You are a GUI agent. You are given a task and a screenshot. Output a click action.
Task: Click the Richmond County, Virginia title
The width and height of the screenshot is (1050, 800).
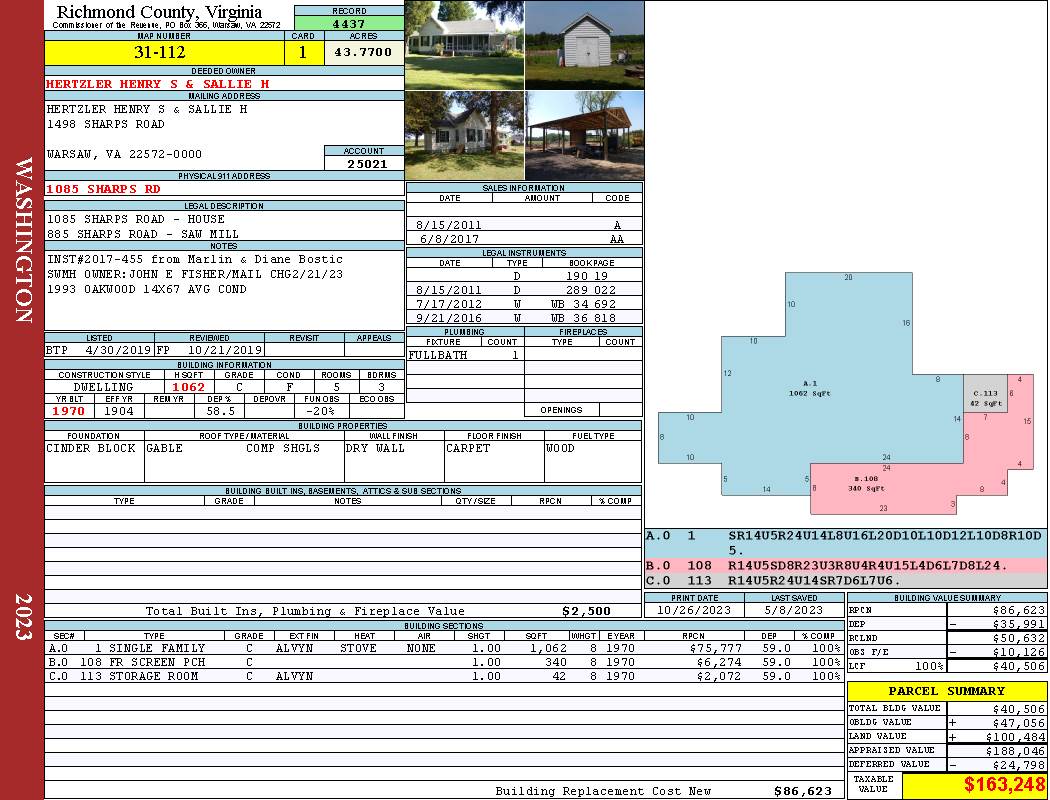(159, 11)
